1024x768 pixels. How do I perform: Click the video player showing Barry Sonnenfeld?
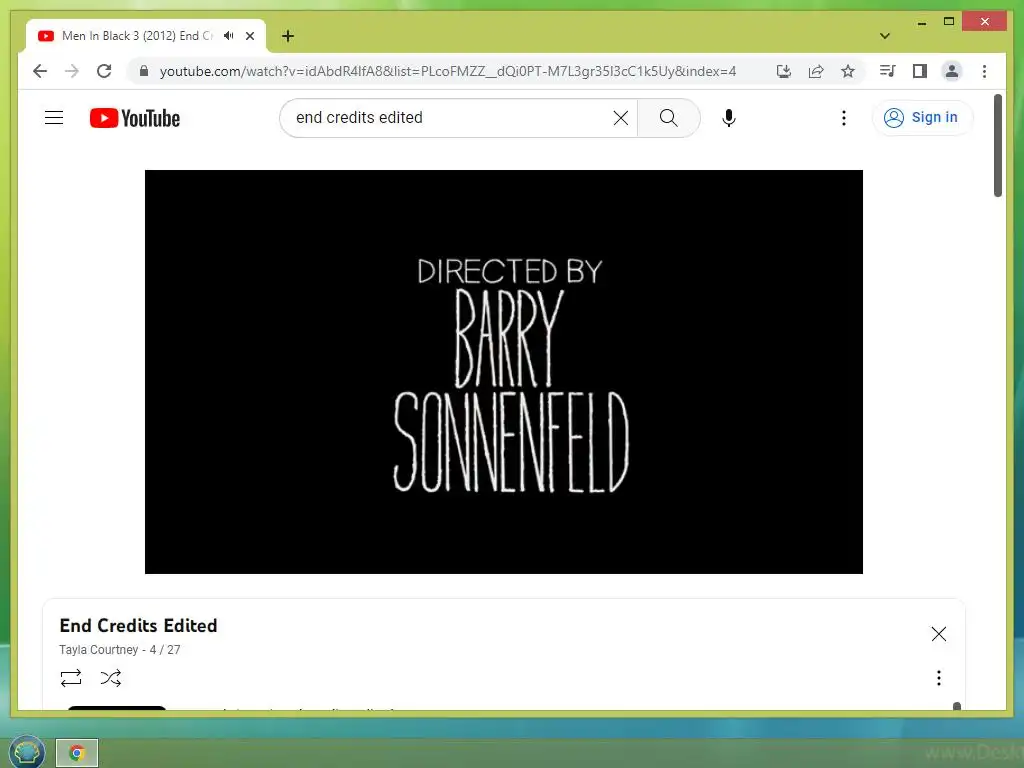[504, 372]
